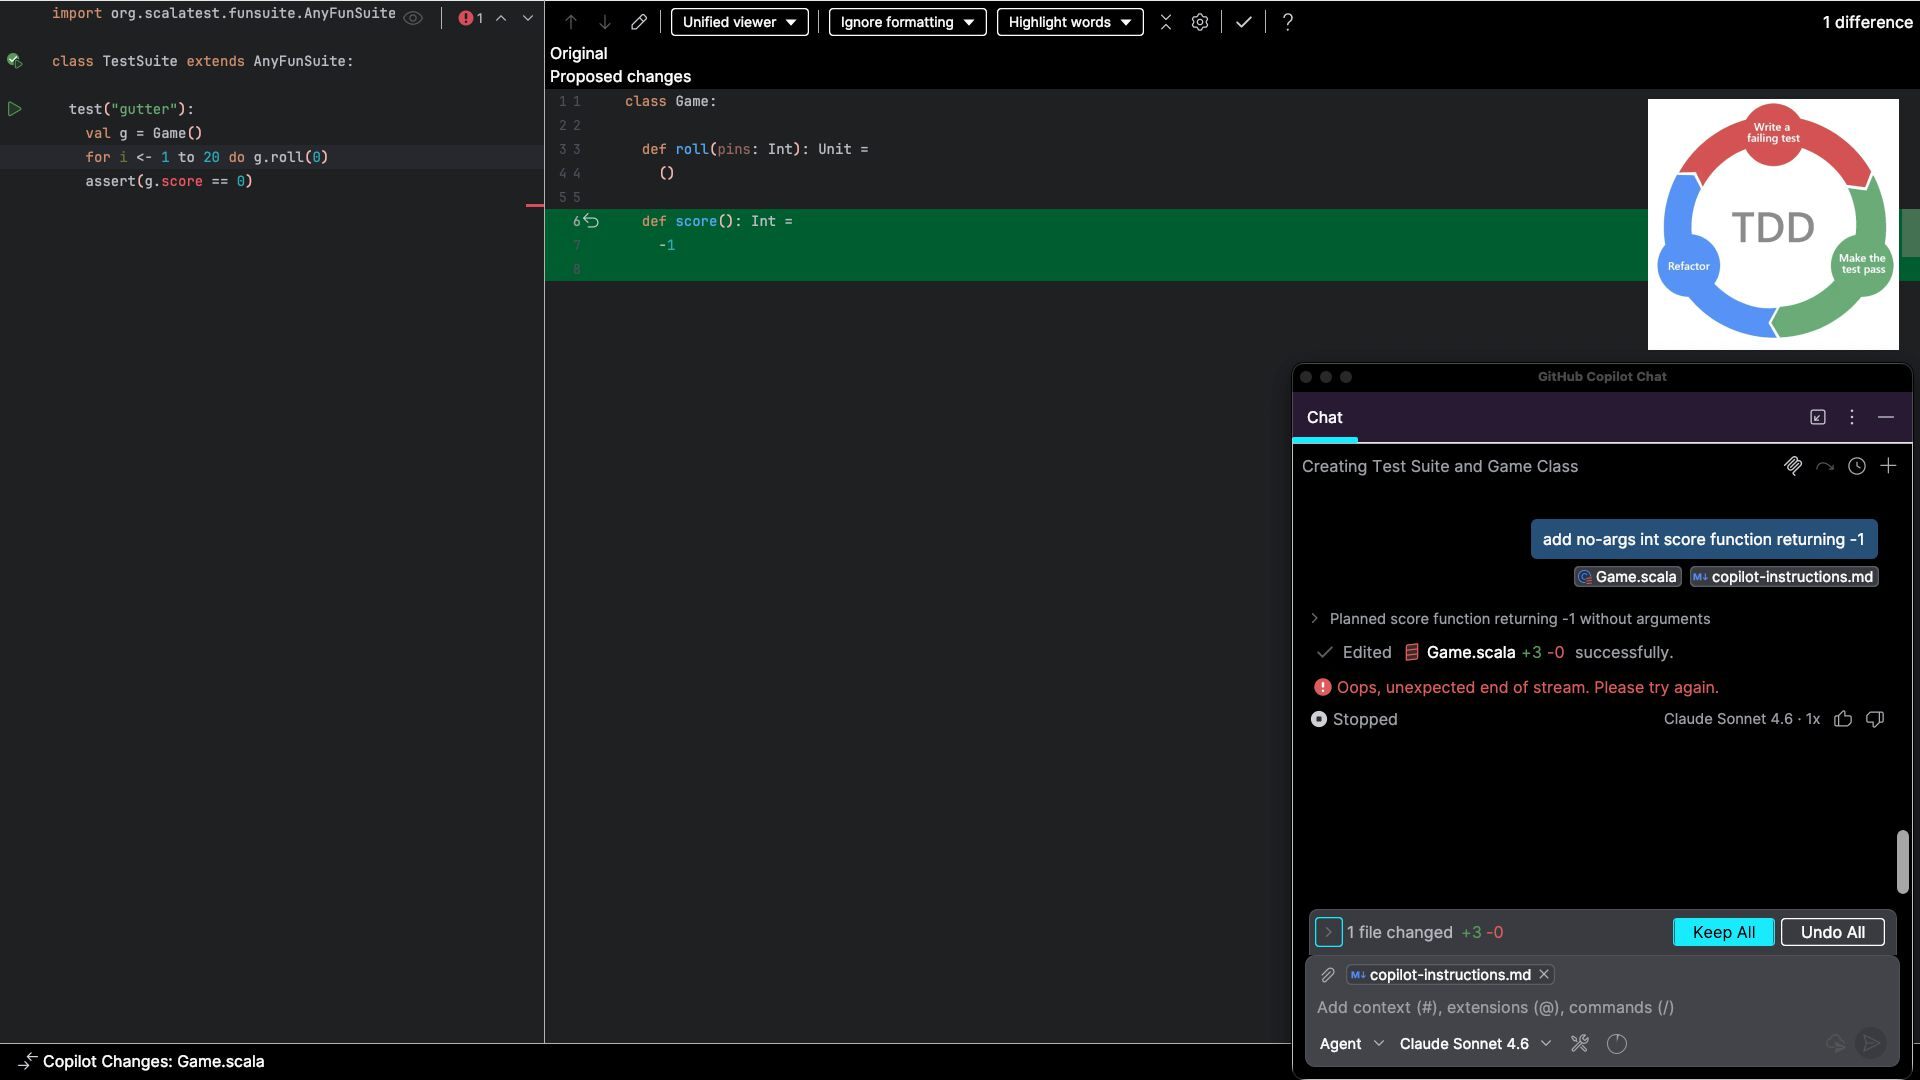The width and height of the screenshot is (1920, 1080).
Task: Revert the change on line 6
Action: pos(591,221)
